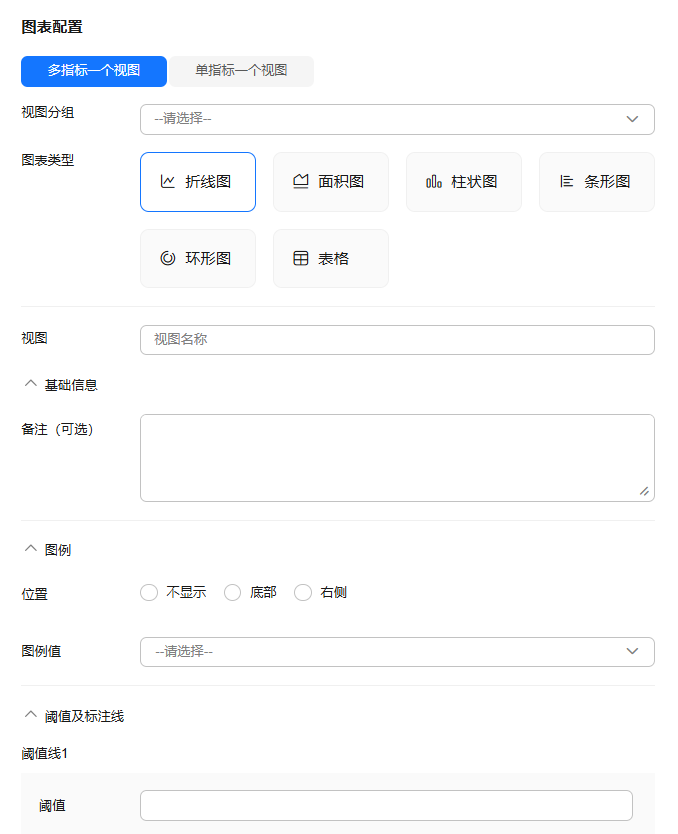Select the horizontal bar (条形图) icon
678x834 pixels.
coord(567,182)
